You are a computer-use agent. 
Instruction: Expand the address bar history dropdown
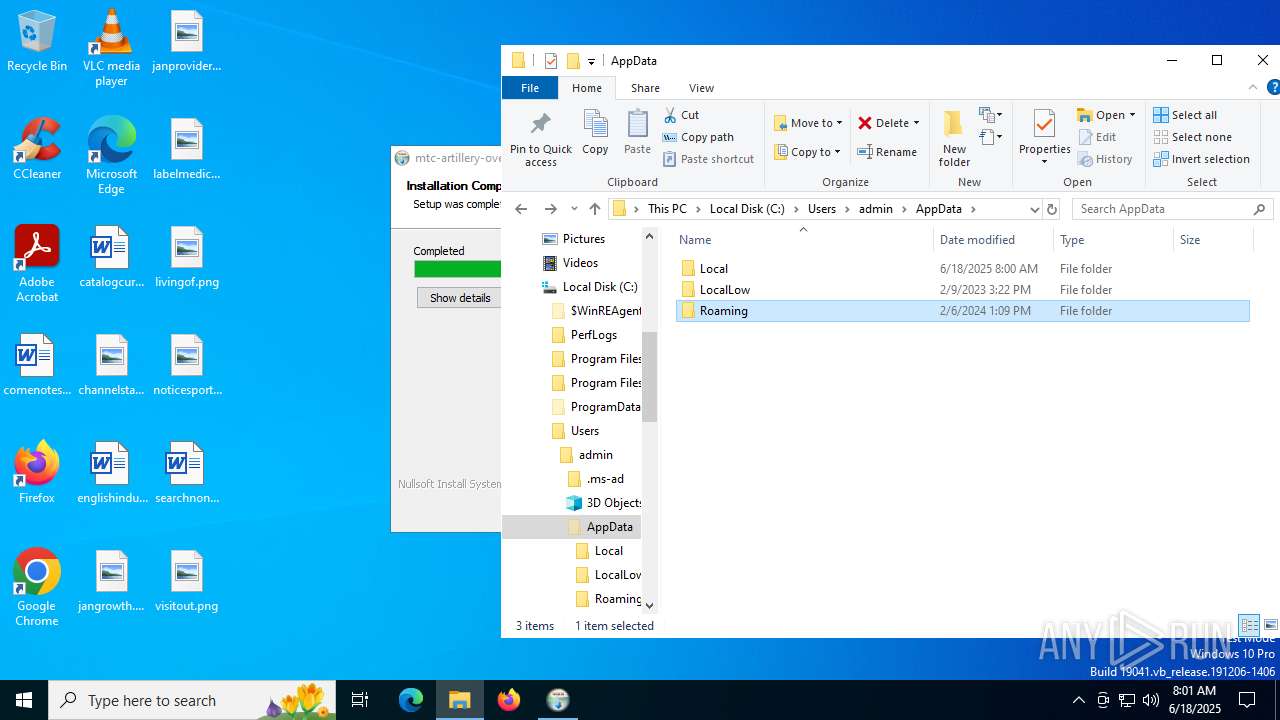click(x=1034, y=209)
